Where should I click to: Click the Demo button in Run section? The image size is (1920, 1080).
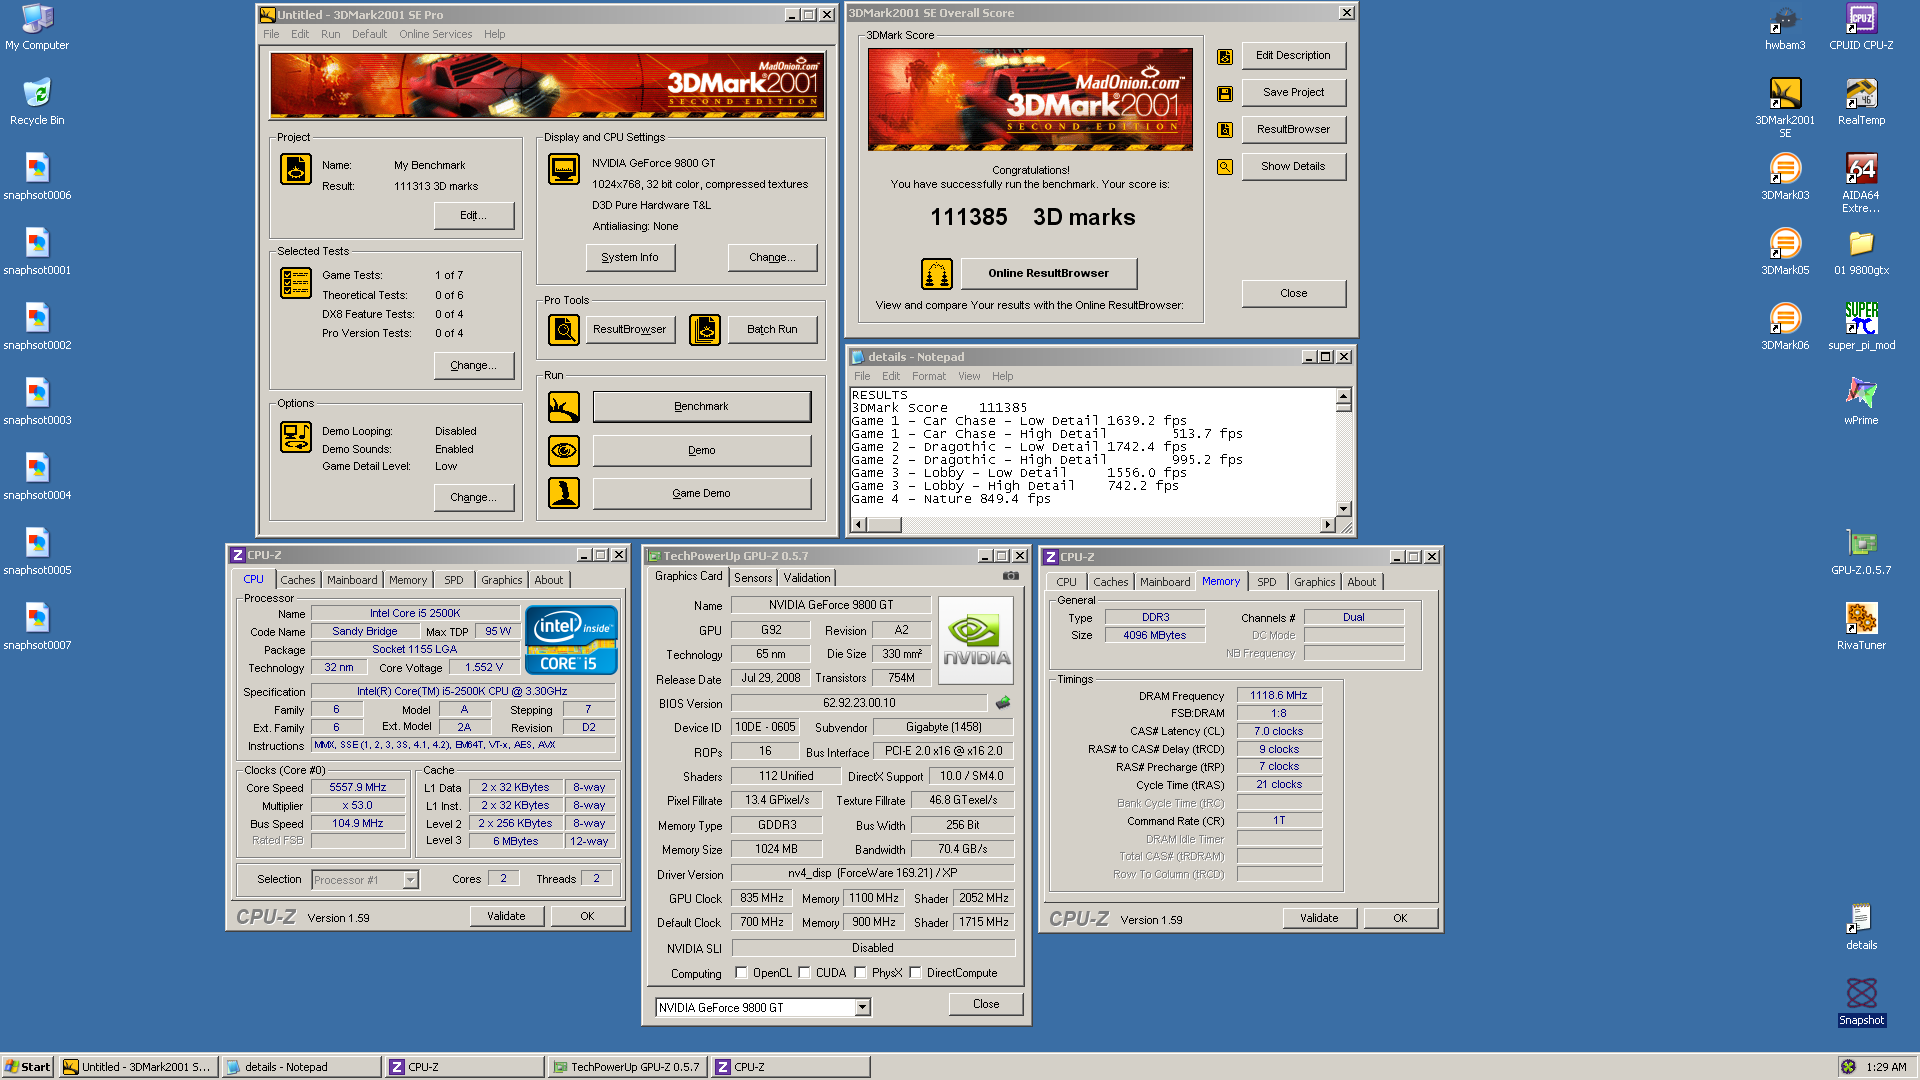coord(701,451)
